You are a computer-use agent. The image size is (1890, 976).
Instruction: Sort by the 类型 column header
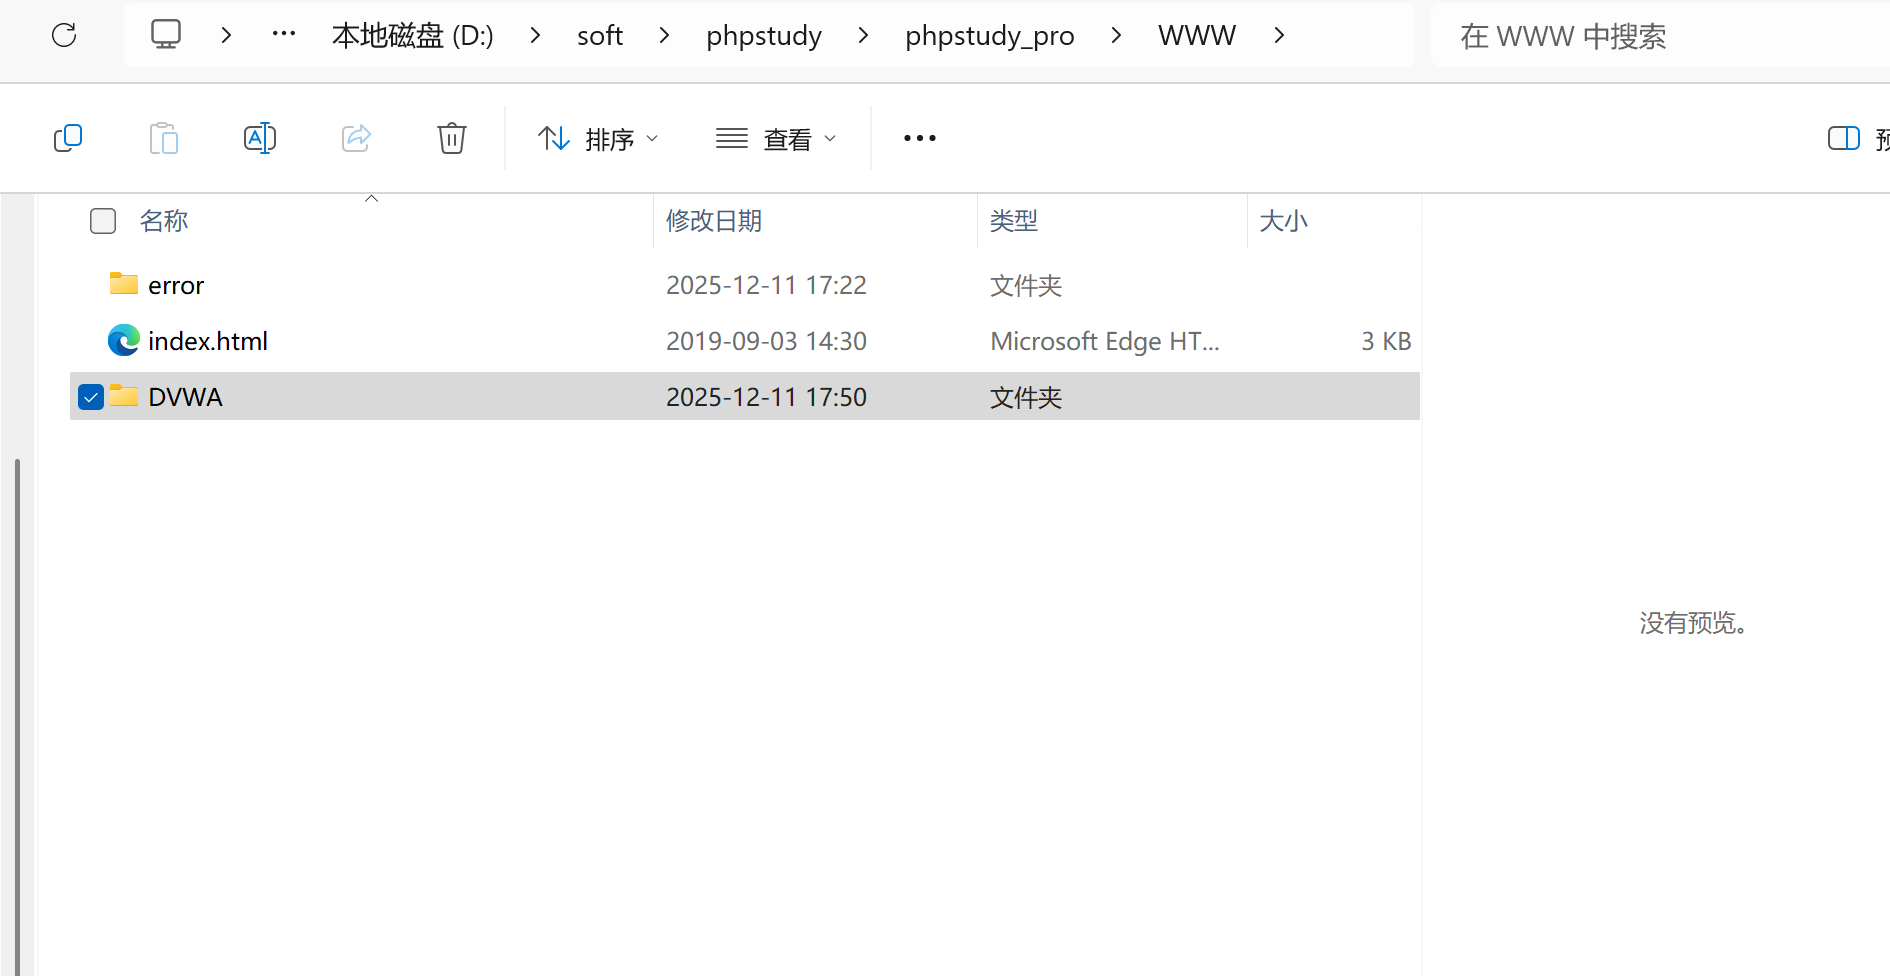coord(1014,221)
